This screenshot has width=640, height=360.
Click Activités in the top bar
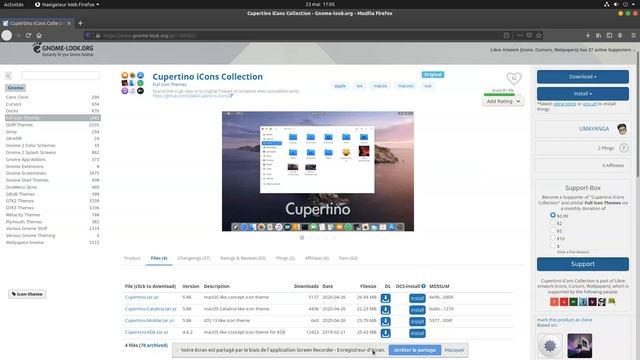(x=13, y=4)
